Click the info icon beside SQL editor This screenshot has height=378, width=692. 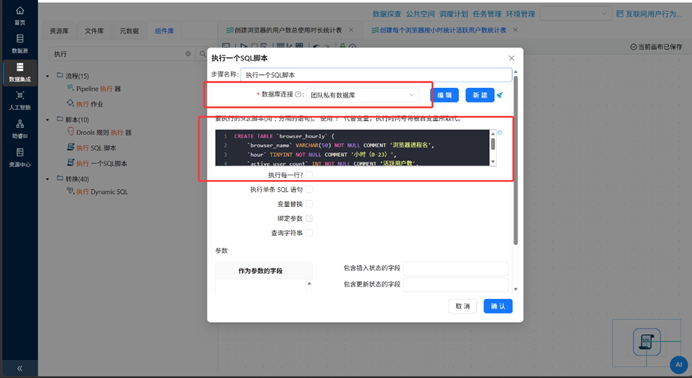pos(500,132)
